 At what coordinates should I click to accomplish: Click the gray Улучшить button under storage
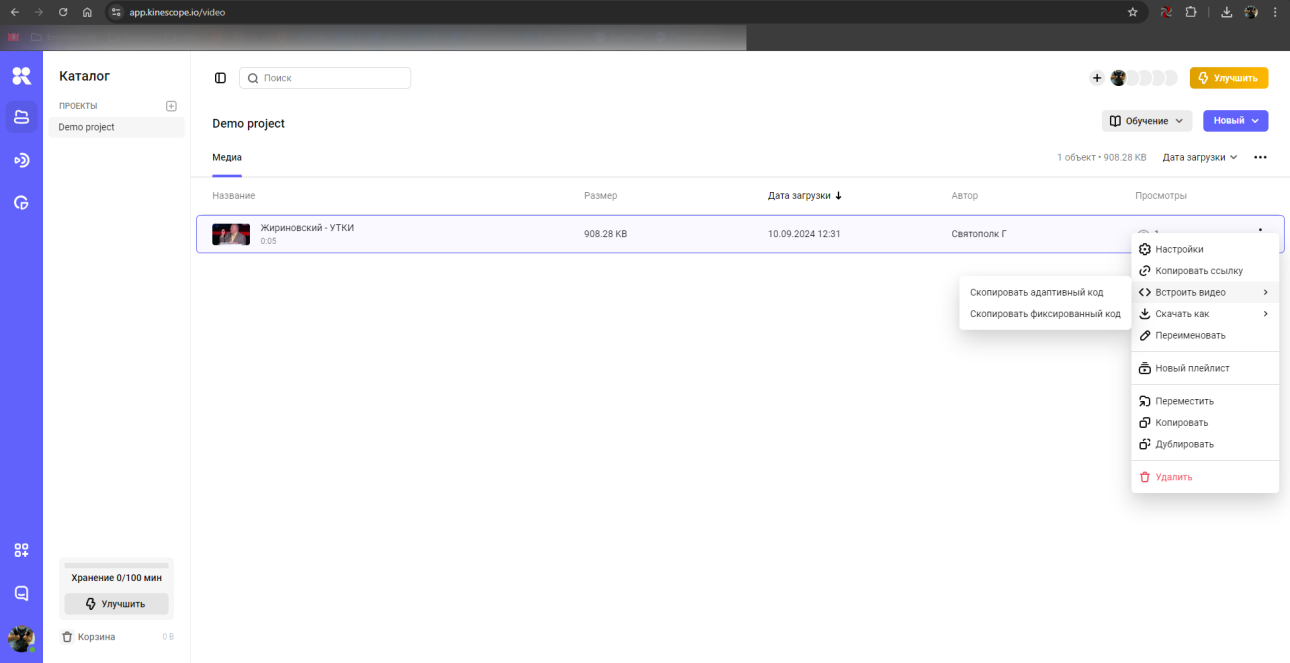[116, 604]
